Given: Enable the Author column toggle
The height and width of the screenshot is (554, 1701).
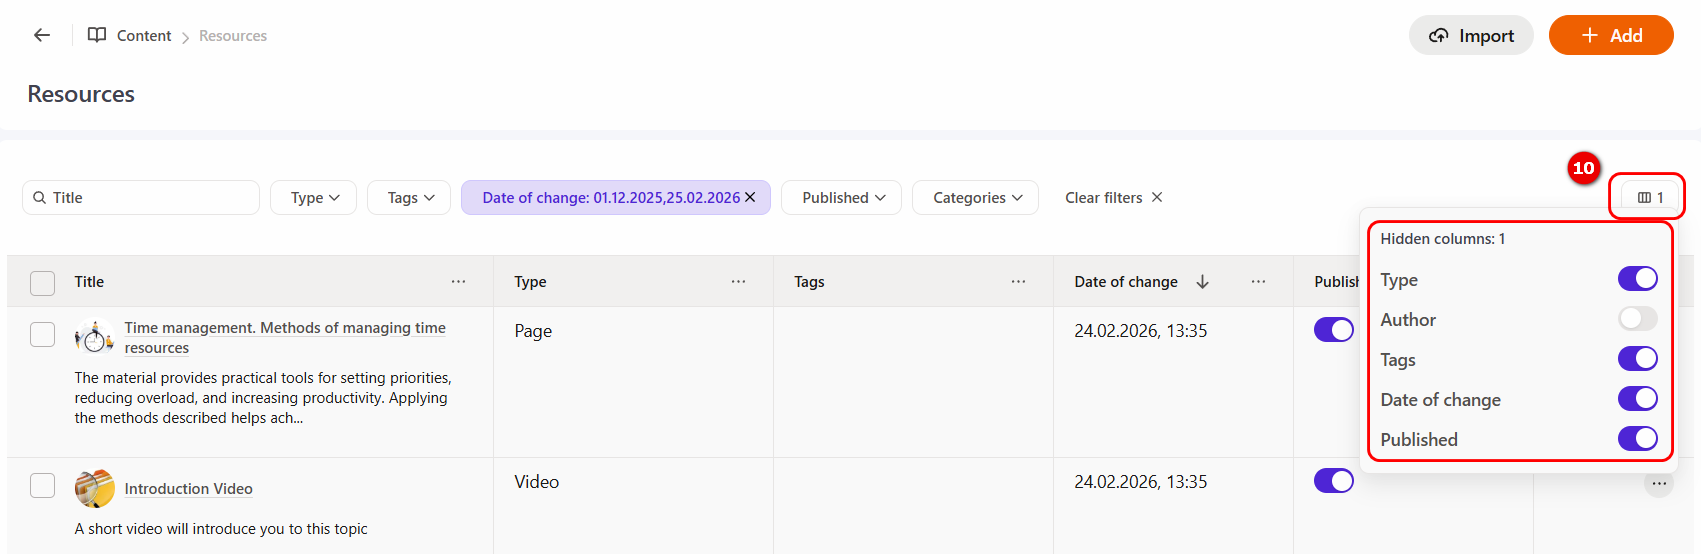Looking at the screenshot, I should pyautogui.click(x=1637, y=319).
